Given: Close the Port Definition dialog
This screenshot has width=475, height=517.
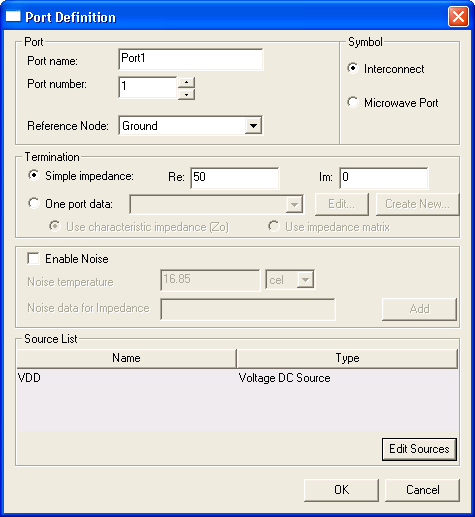Looking at the screenshot, I should point(458,16).
